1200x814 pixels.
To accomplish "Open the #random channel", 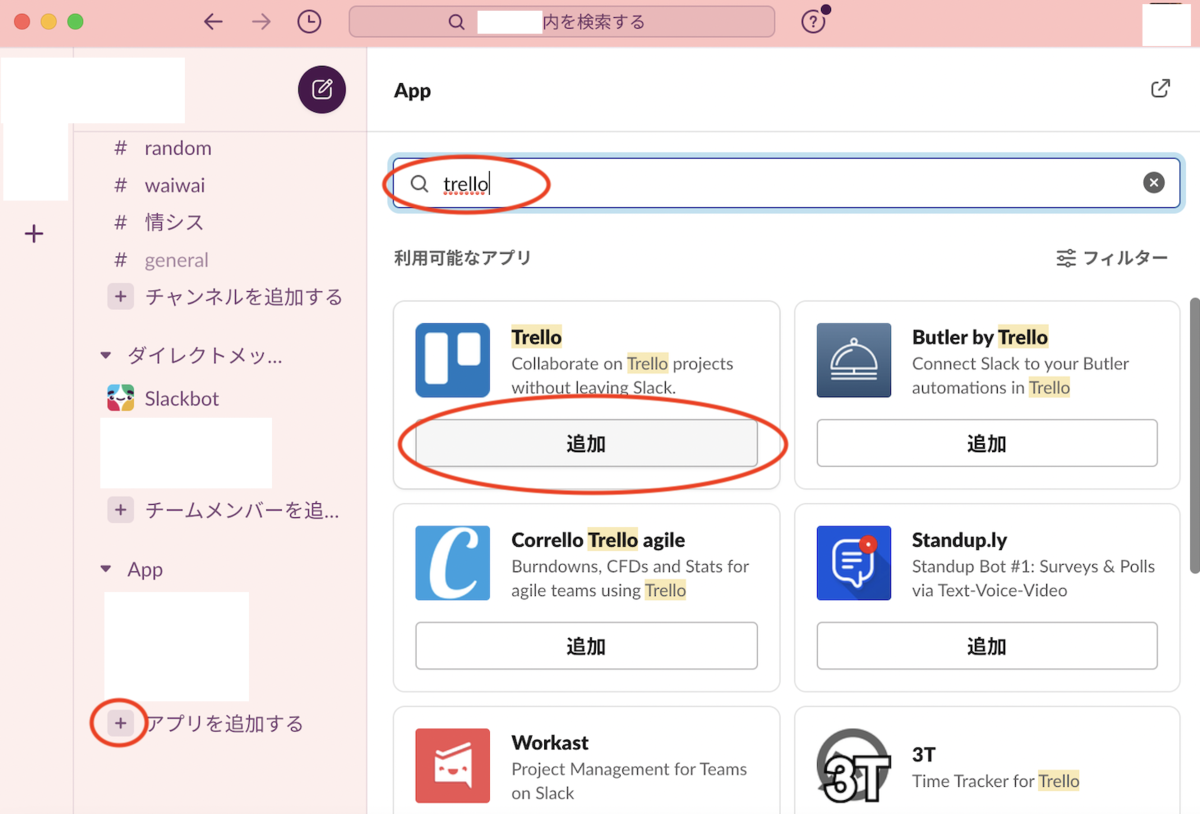I will 177,147.
